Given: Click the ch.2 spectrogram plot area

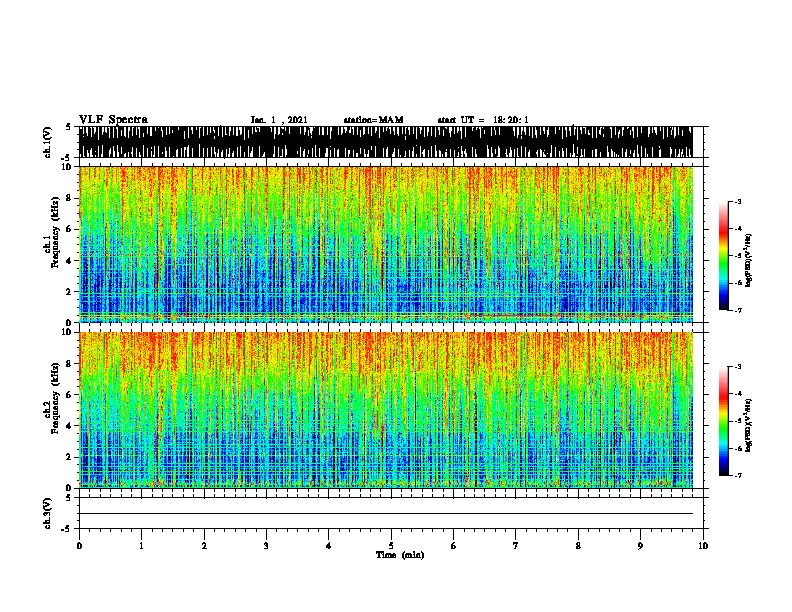Looking at the screenshot, I should (x=386, y=410).
